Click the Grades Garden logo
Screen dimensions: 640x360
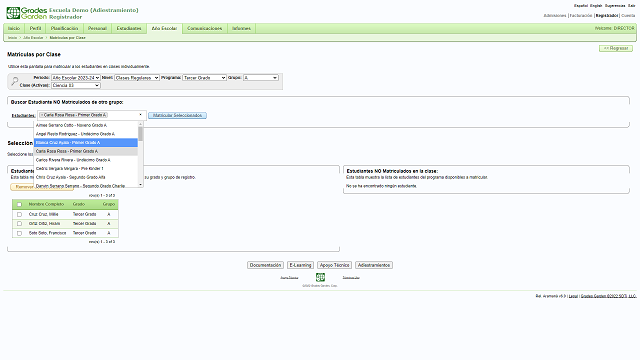tap(27, 13)
